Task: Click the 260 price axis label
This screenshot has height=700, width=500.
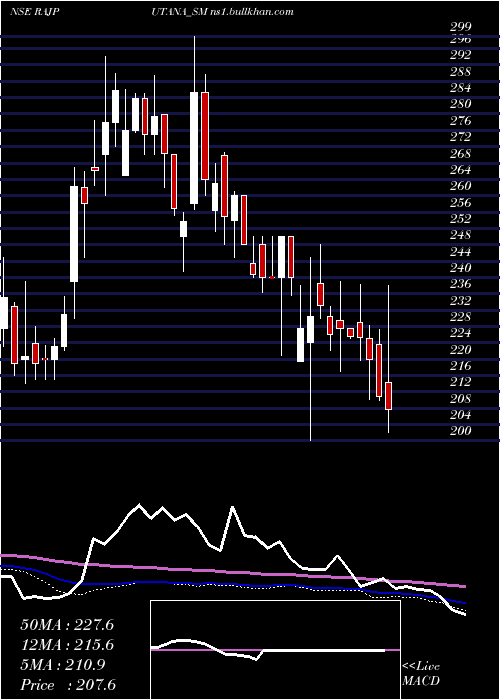Action: [x=461, y=186]
